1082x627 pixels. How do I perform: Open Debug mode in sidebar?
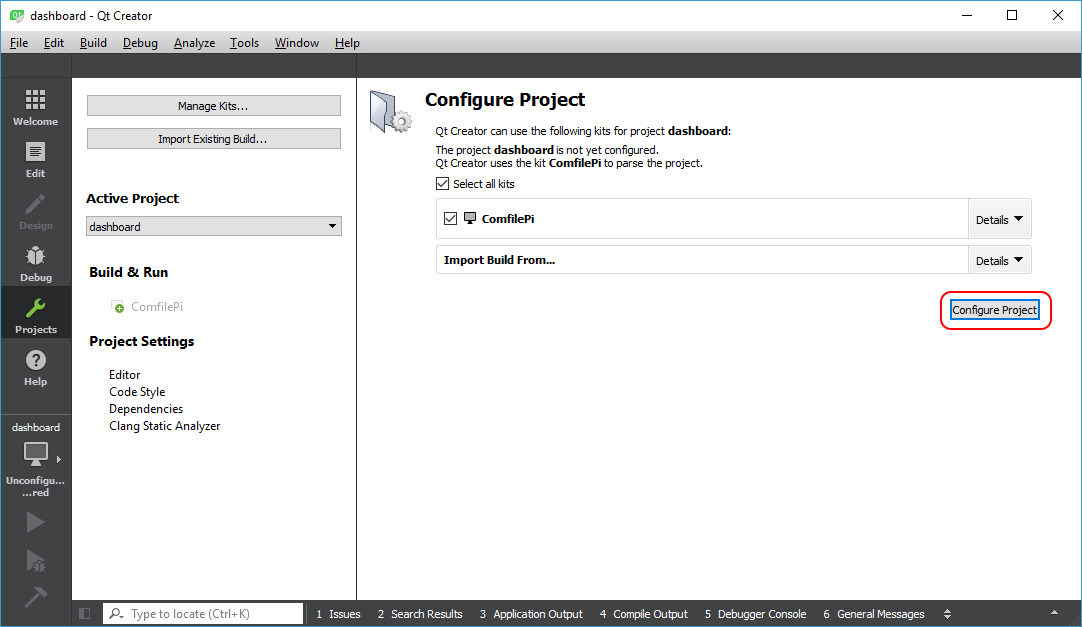[35, 263]
